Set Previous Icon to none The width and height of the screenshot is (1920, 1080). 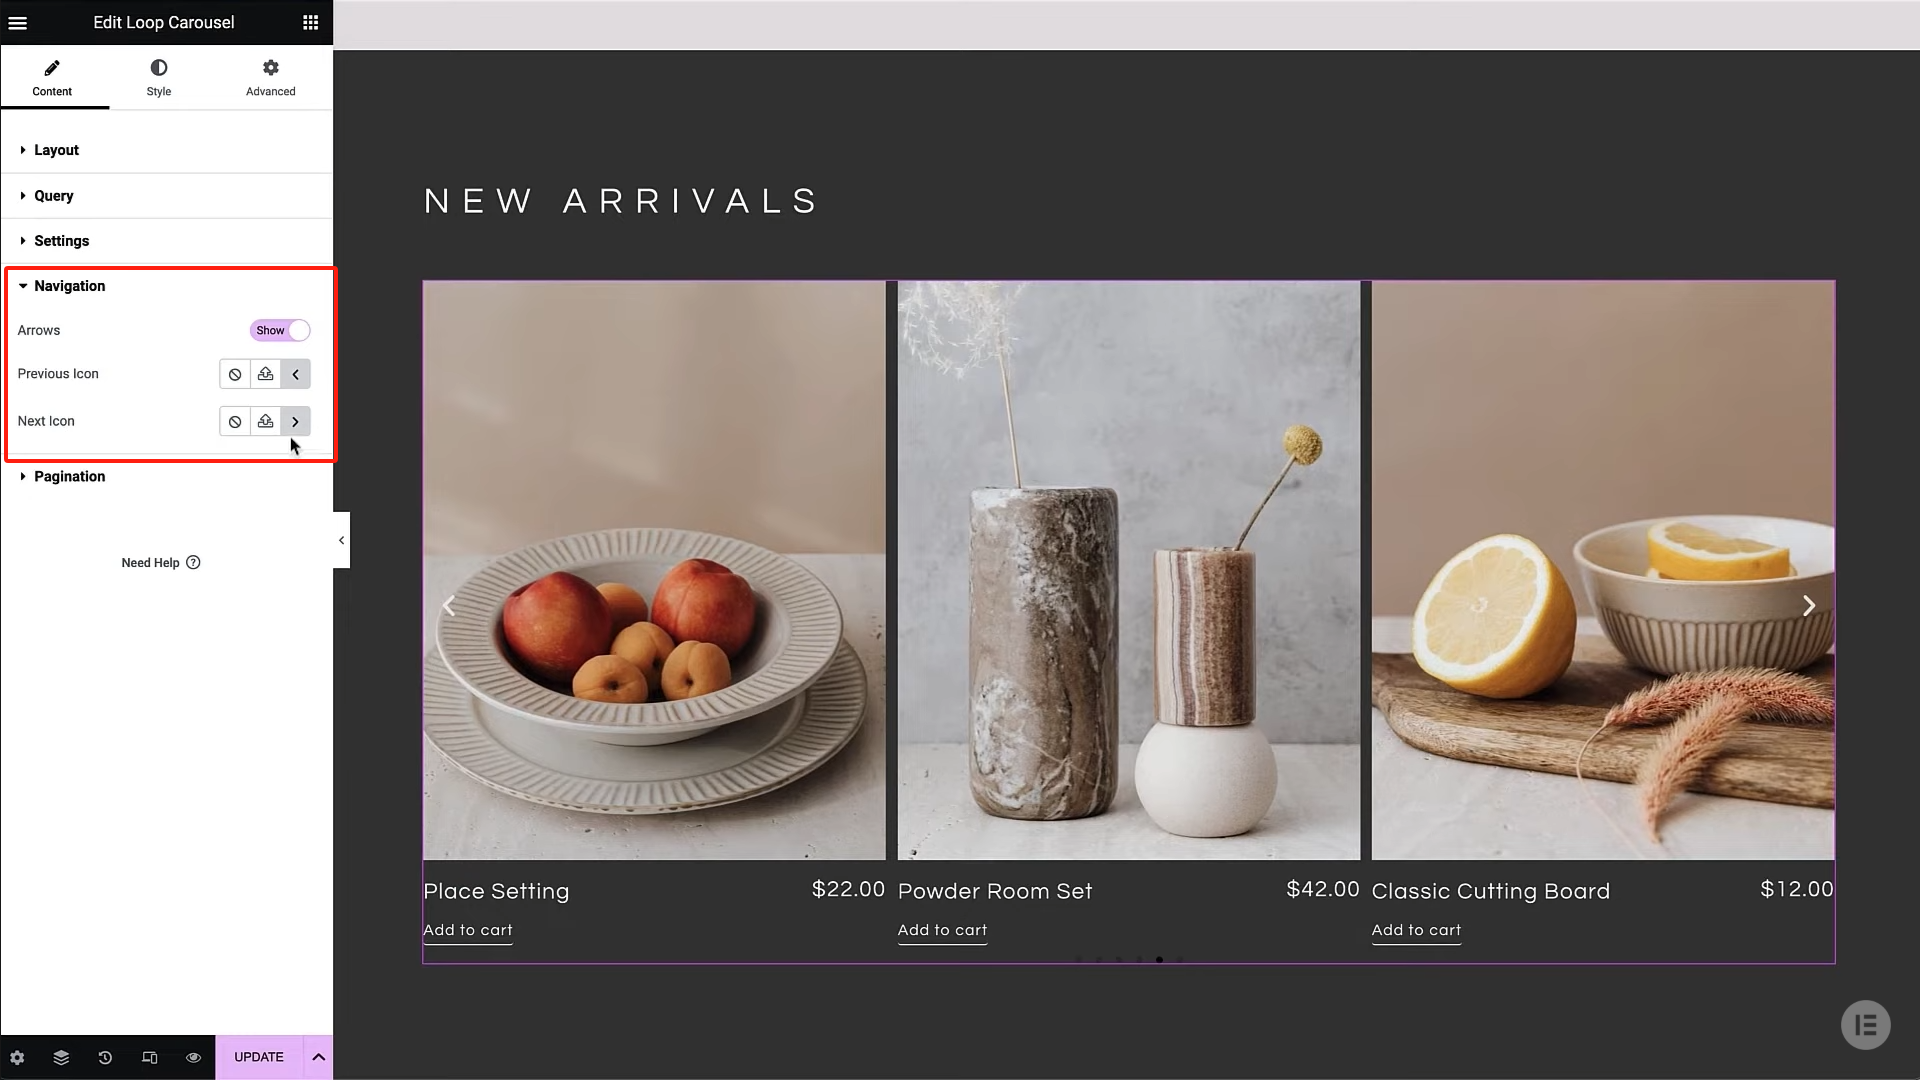(235, 374)
